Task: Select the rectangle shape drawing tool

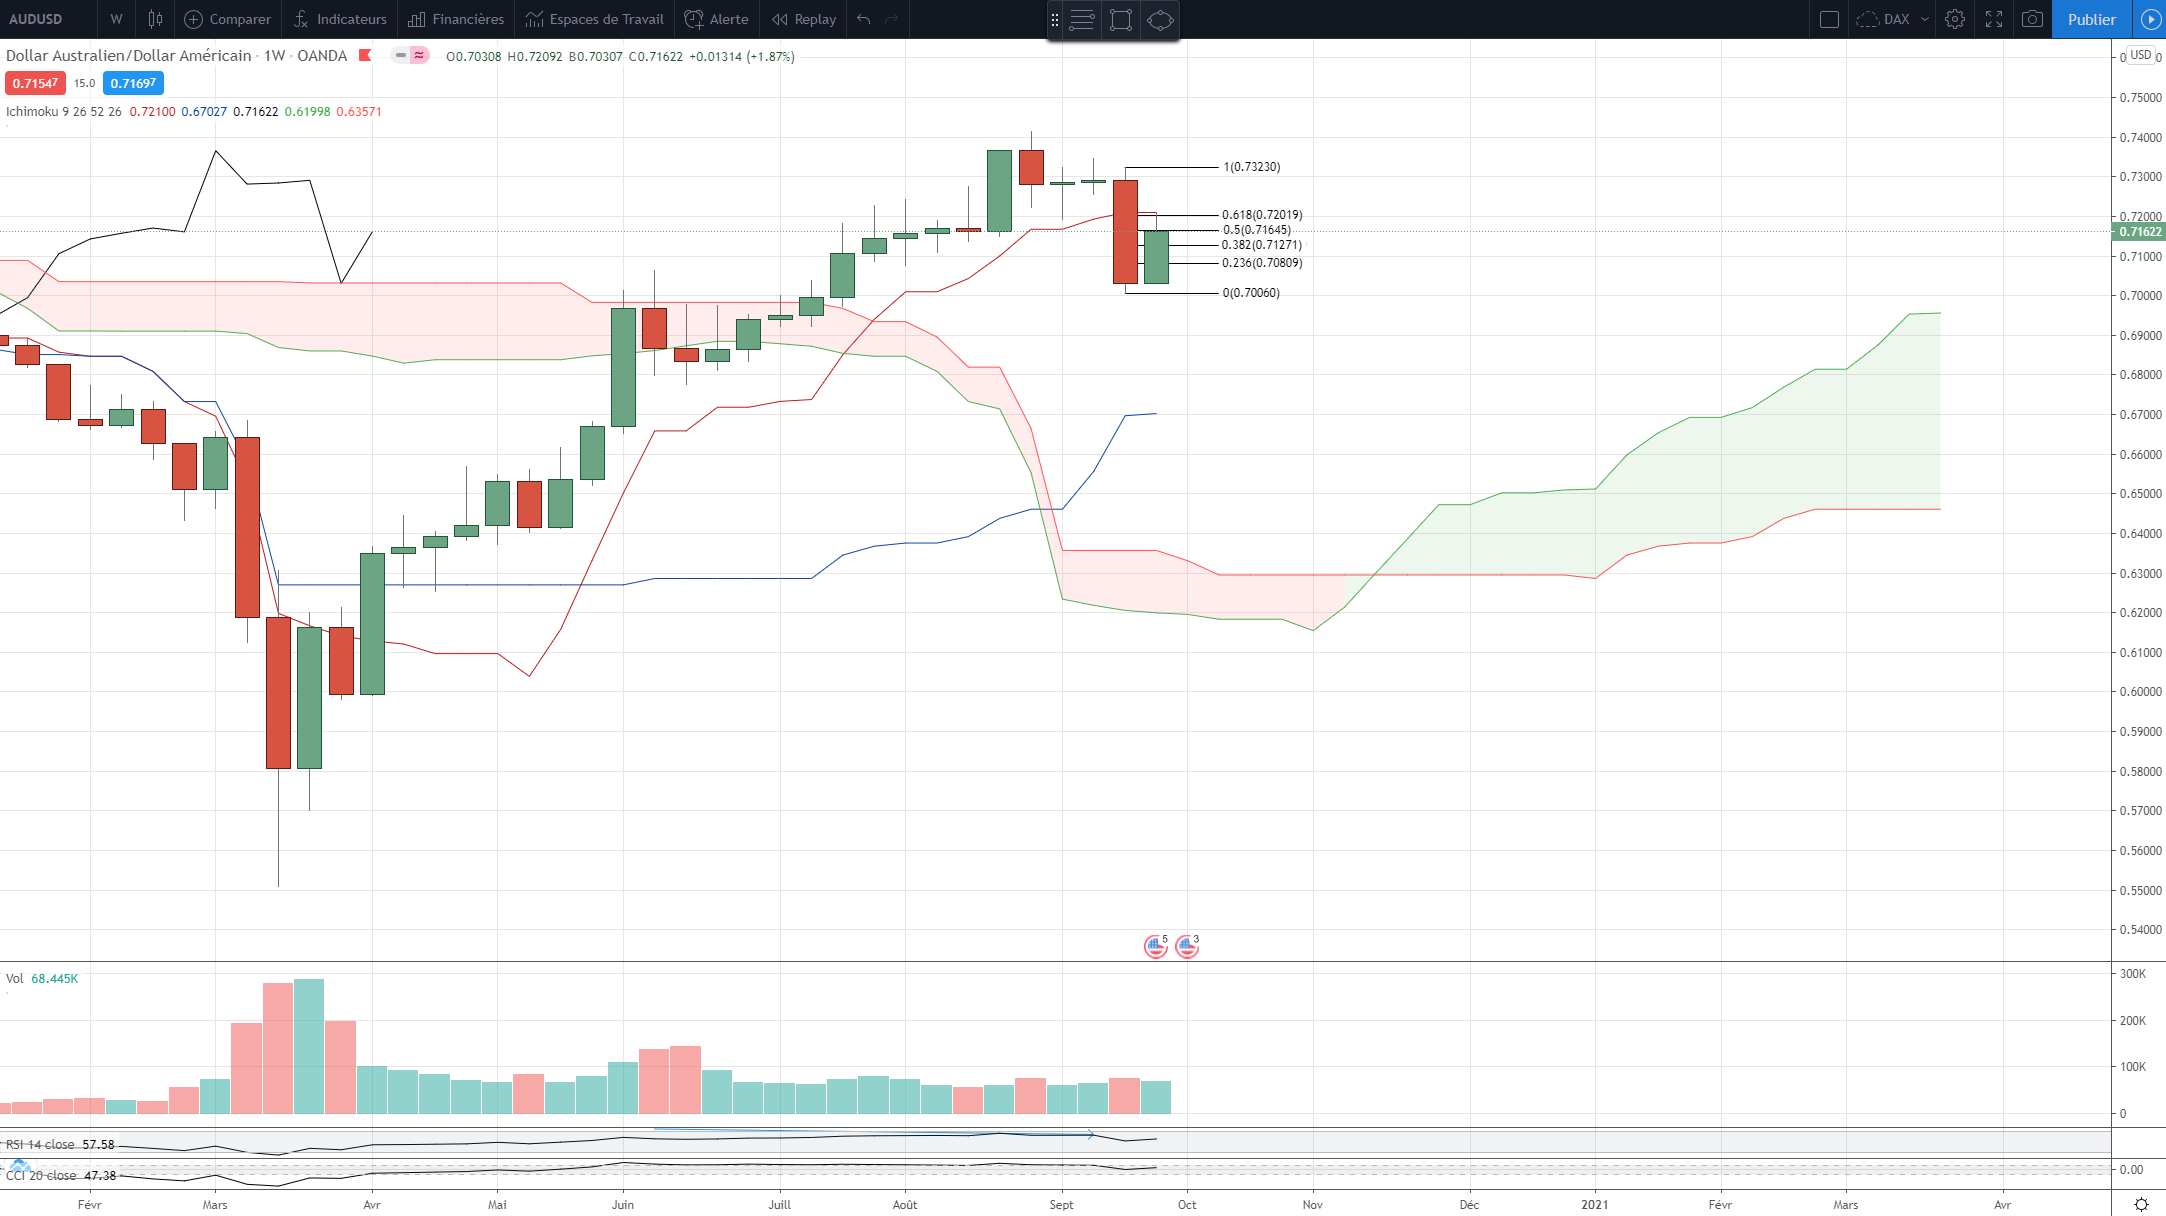Action: [x=1121, y=20]
